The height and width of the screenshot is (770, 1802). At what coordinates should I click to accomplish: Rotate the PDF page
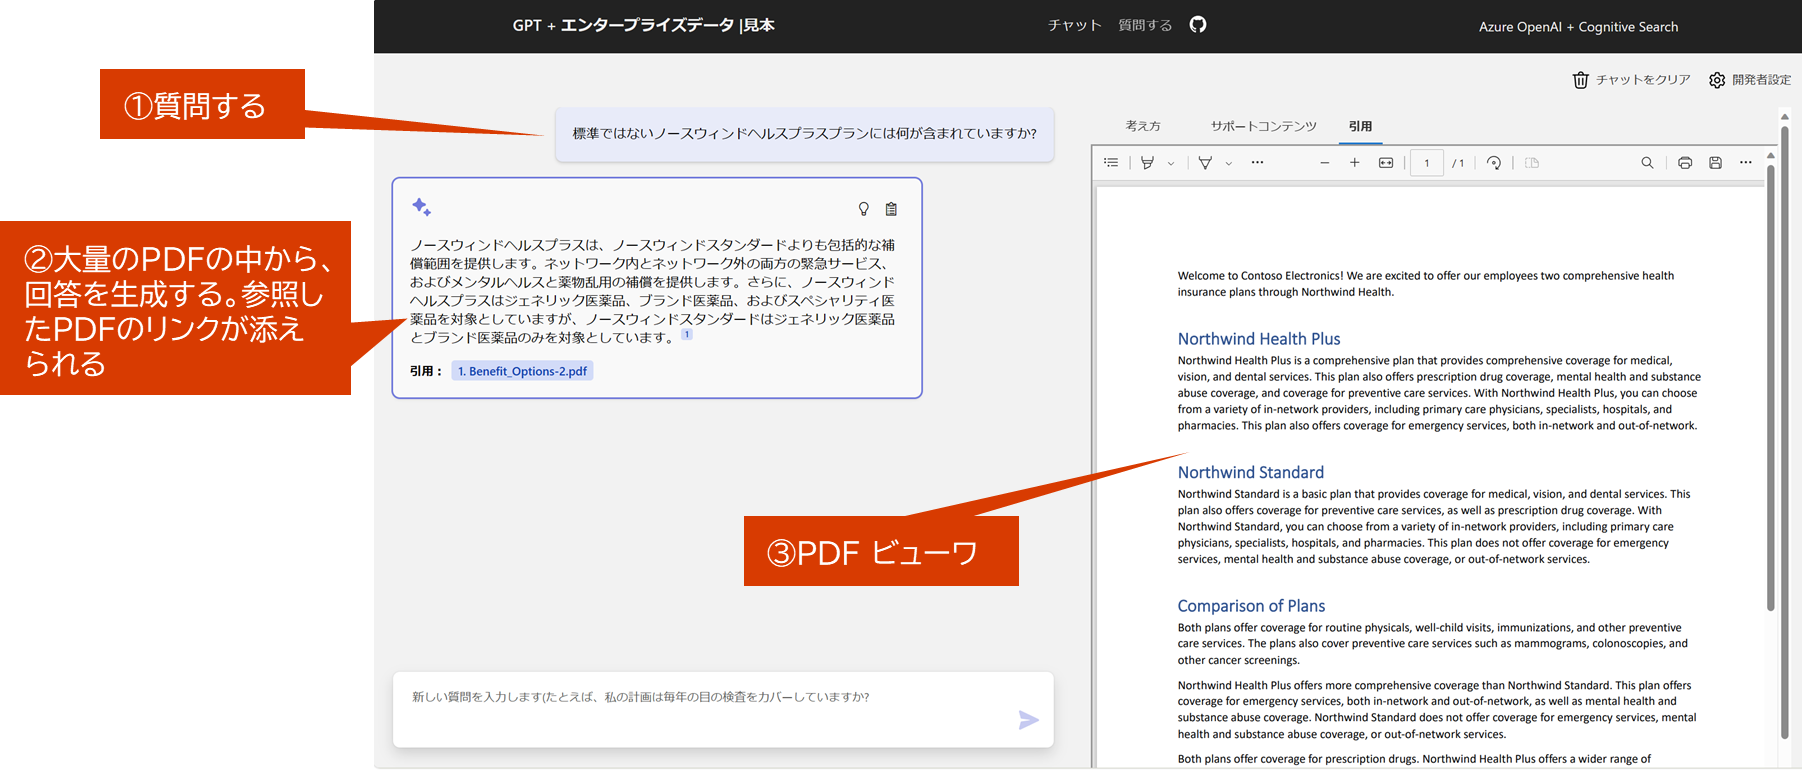[x=1494, y=162]
